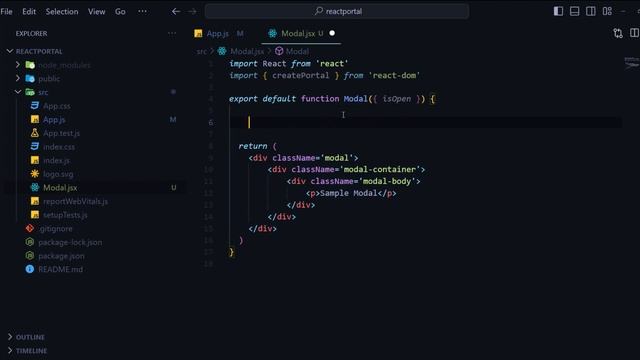The image size is (640, 360).
Task: Click the Modal symbol breadcrumb
Action: tap(297, 51)
